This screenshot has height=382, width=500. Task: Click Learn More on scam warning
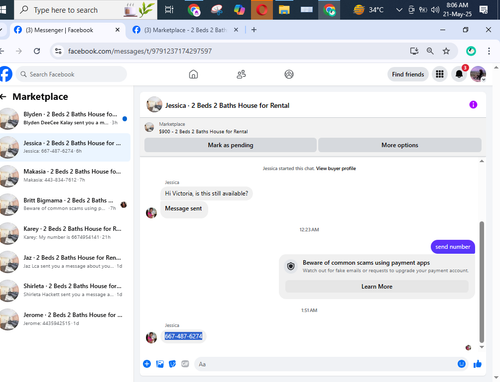pos(377,286)
